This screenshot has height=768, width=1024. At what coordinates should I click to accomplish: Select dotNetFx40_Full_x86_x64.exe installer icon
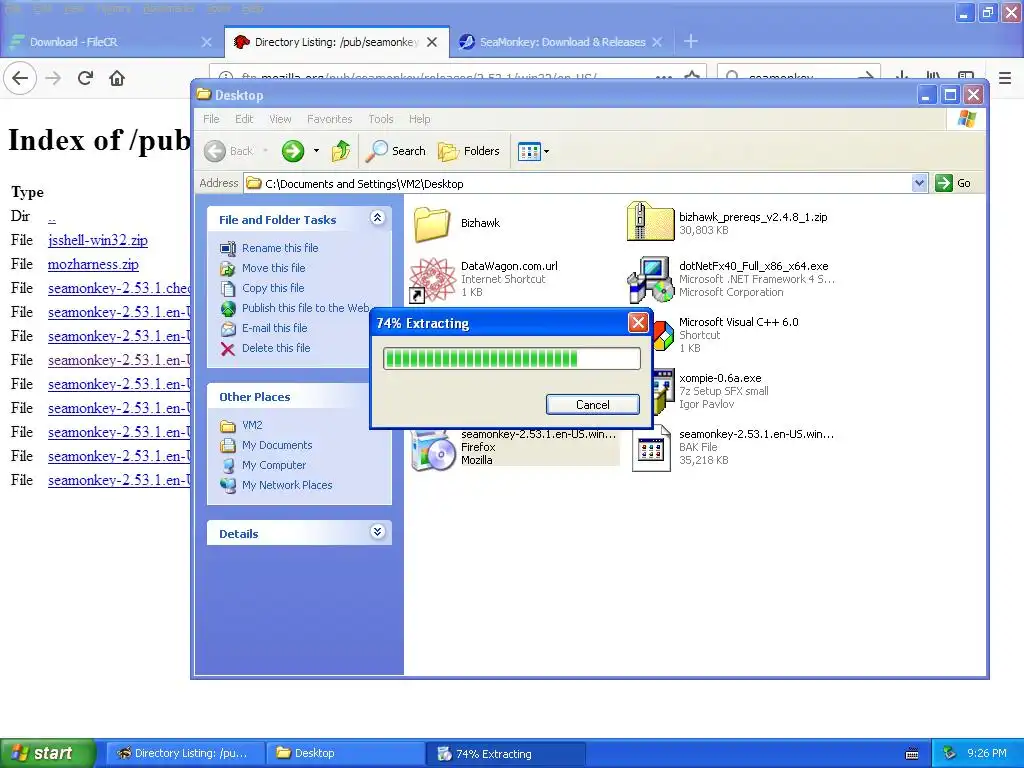[650, 280]
